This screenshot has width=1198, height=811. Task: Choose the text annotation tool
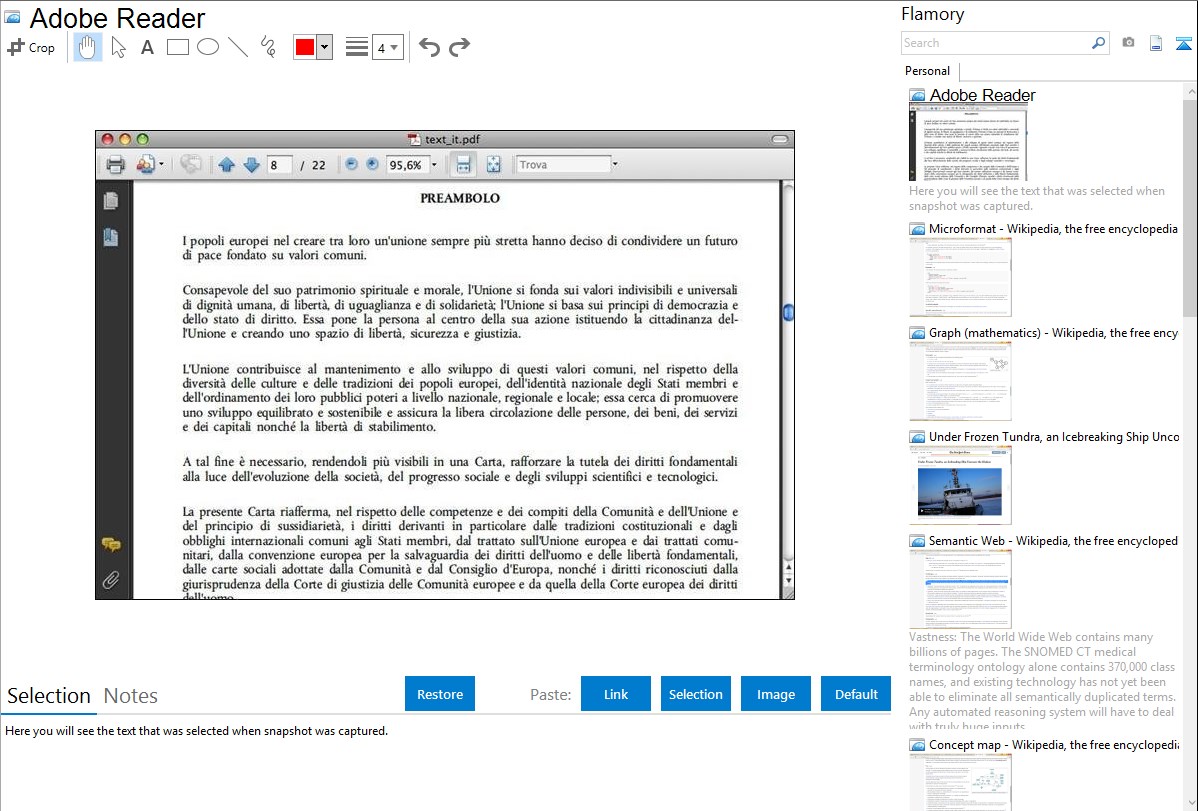click(x=147, y=47)
